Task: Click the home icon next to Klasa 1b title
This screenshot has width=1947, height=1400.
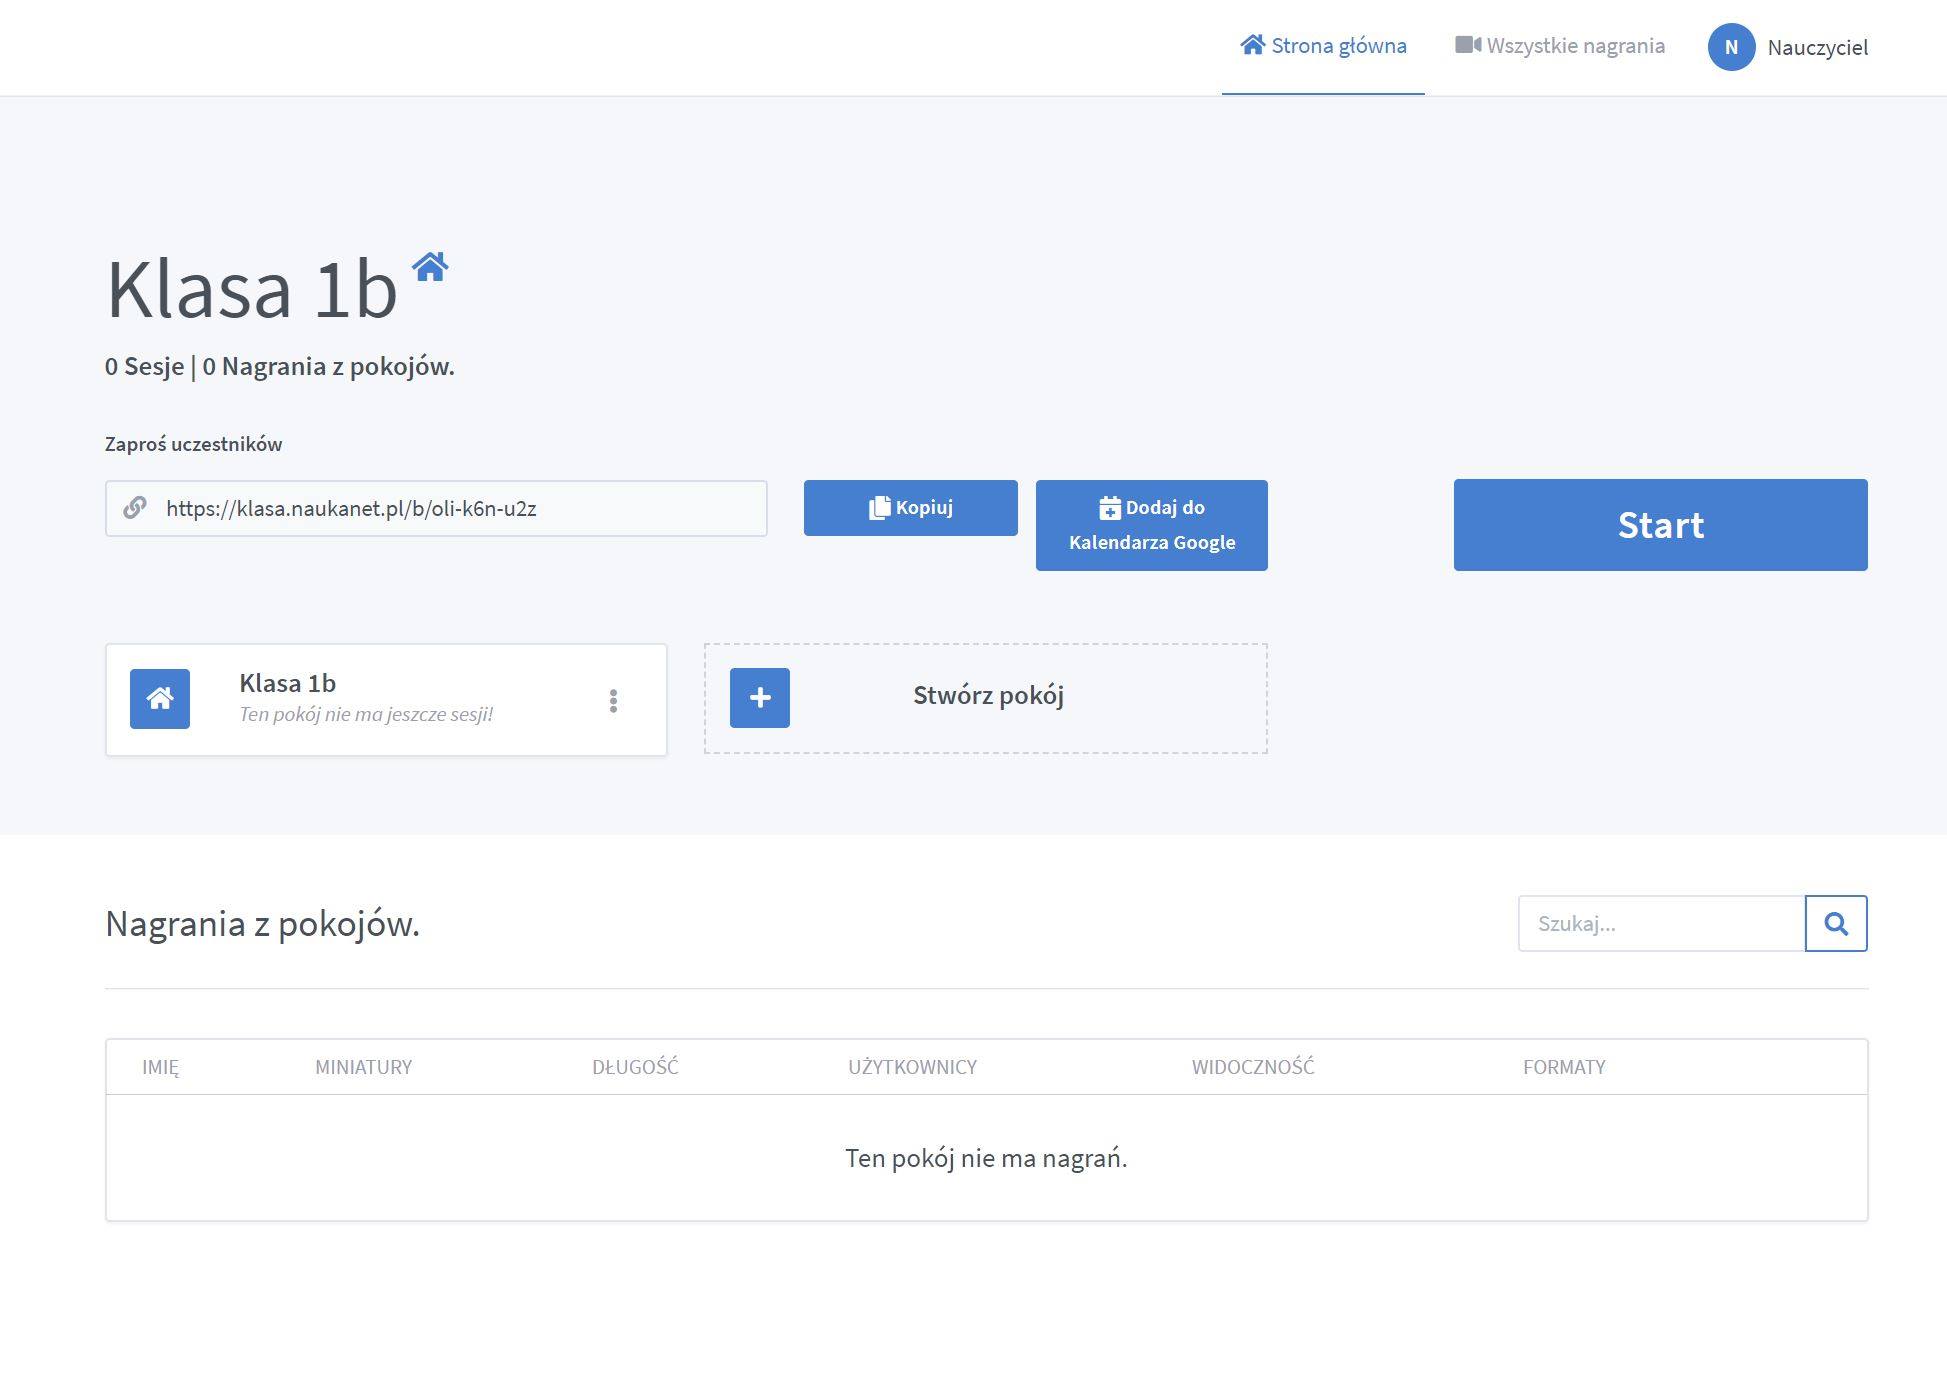Action: pos(430,267)
